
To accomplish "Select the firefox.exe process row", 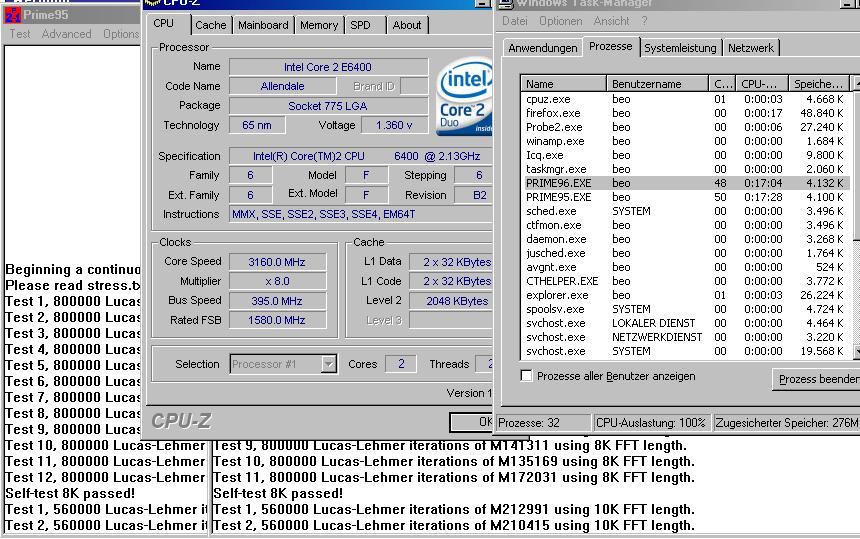I will point(685,113).
